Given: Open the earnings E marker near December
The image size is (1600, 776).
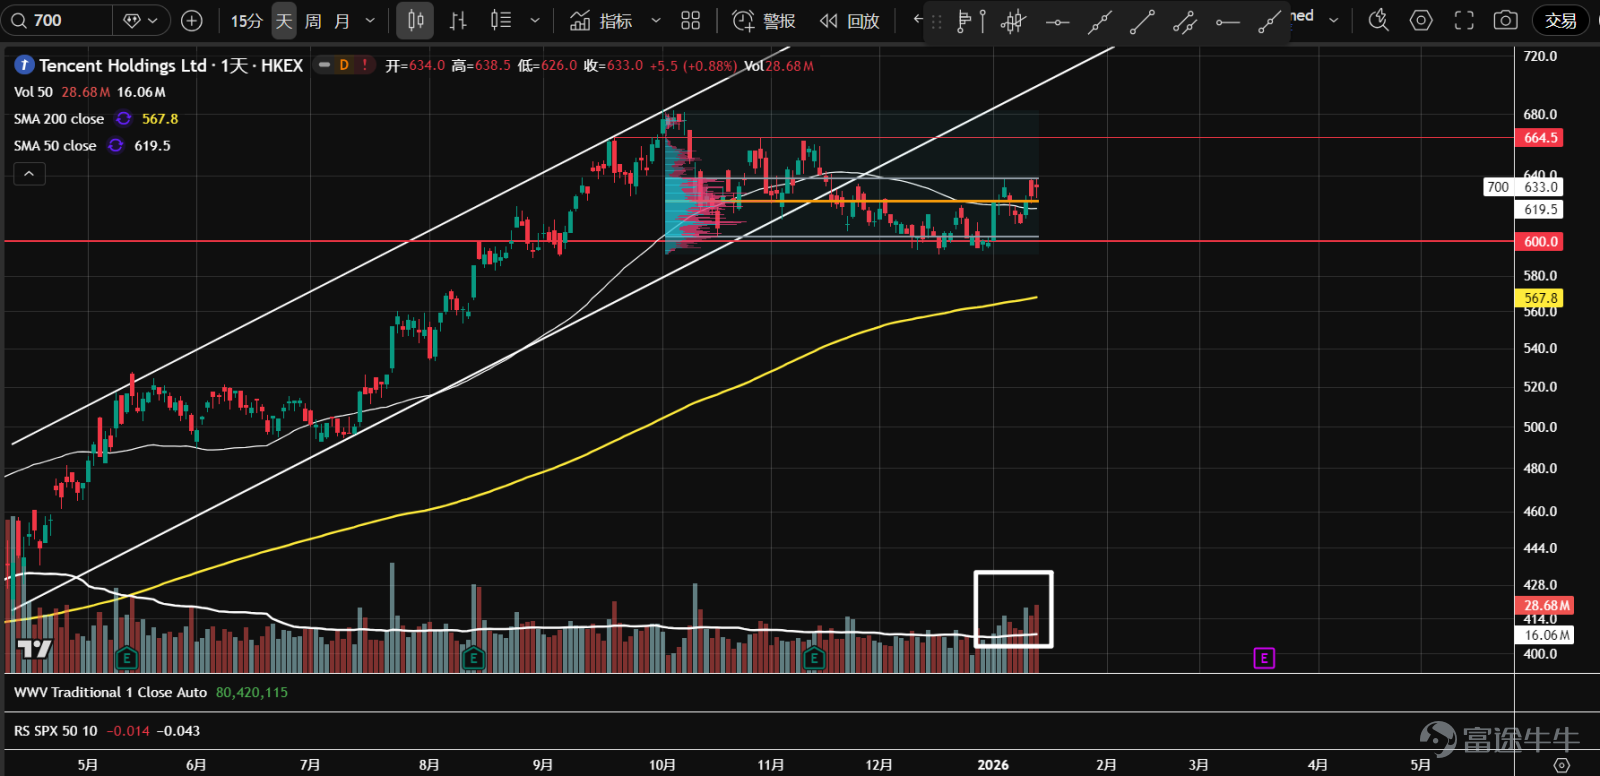Looking at the screenshot, I should point(814,658).
